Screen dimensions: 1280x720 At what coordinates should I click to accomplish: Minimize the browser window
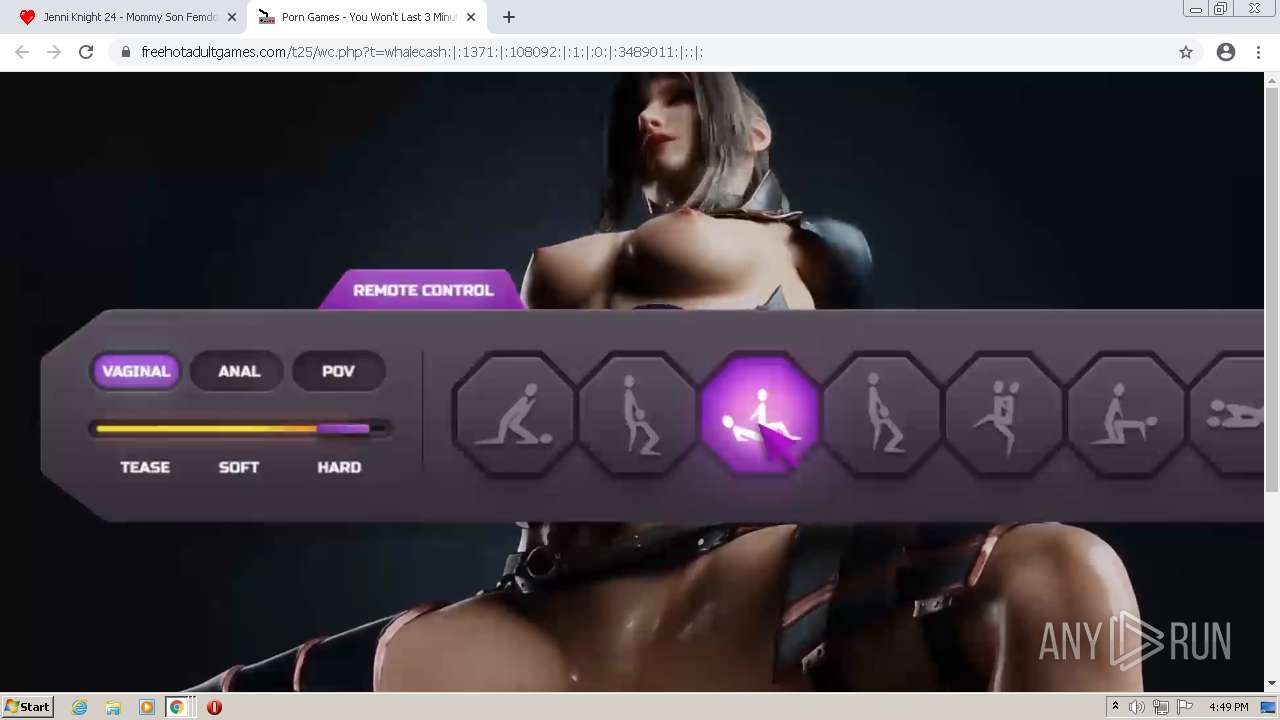point(1195,9)
